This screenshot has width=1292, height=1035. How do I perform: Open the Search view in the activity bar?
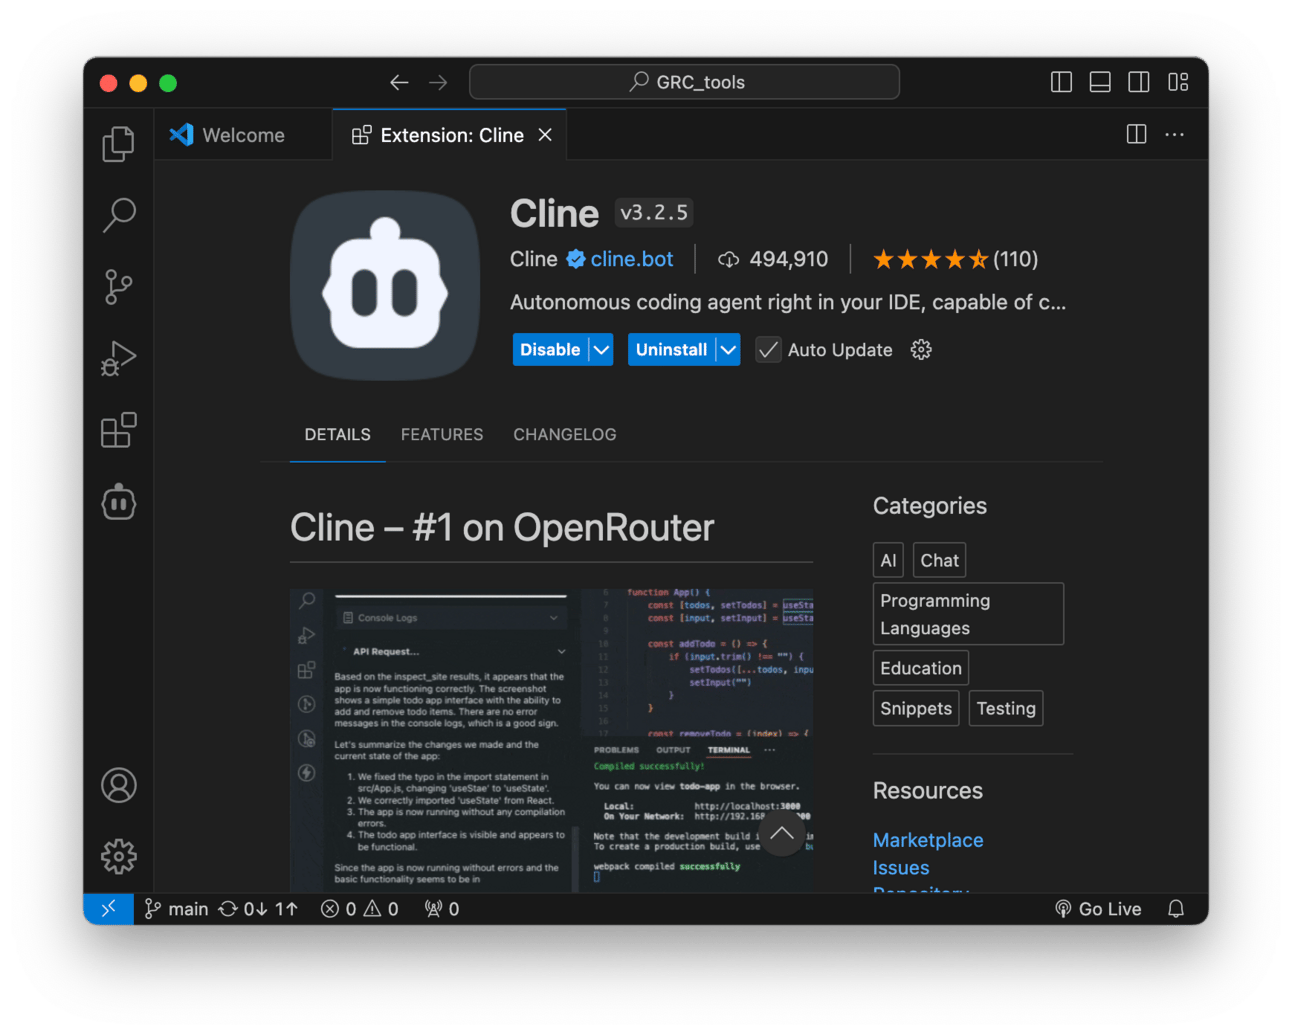119,215
